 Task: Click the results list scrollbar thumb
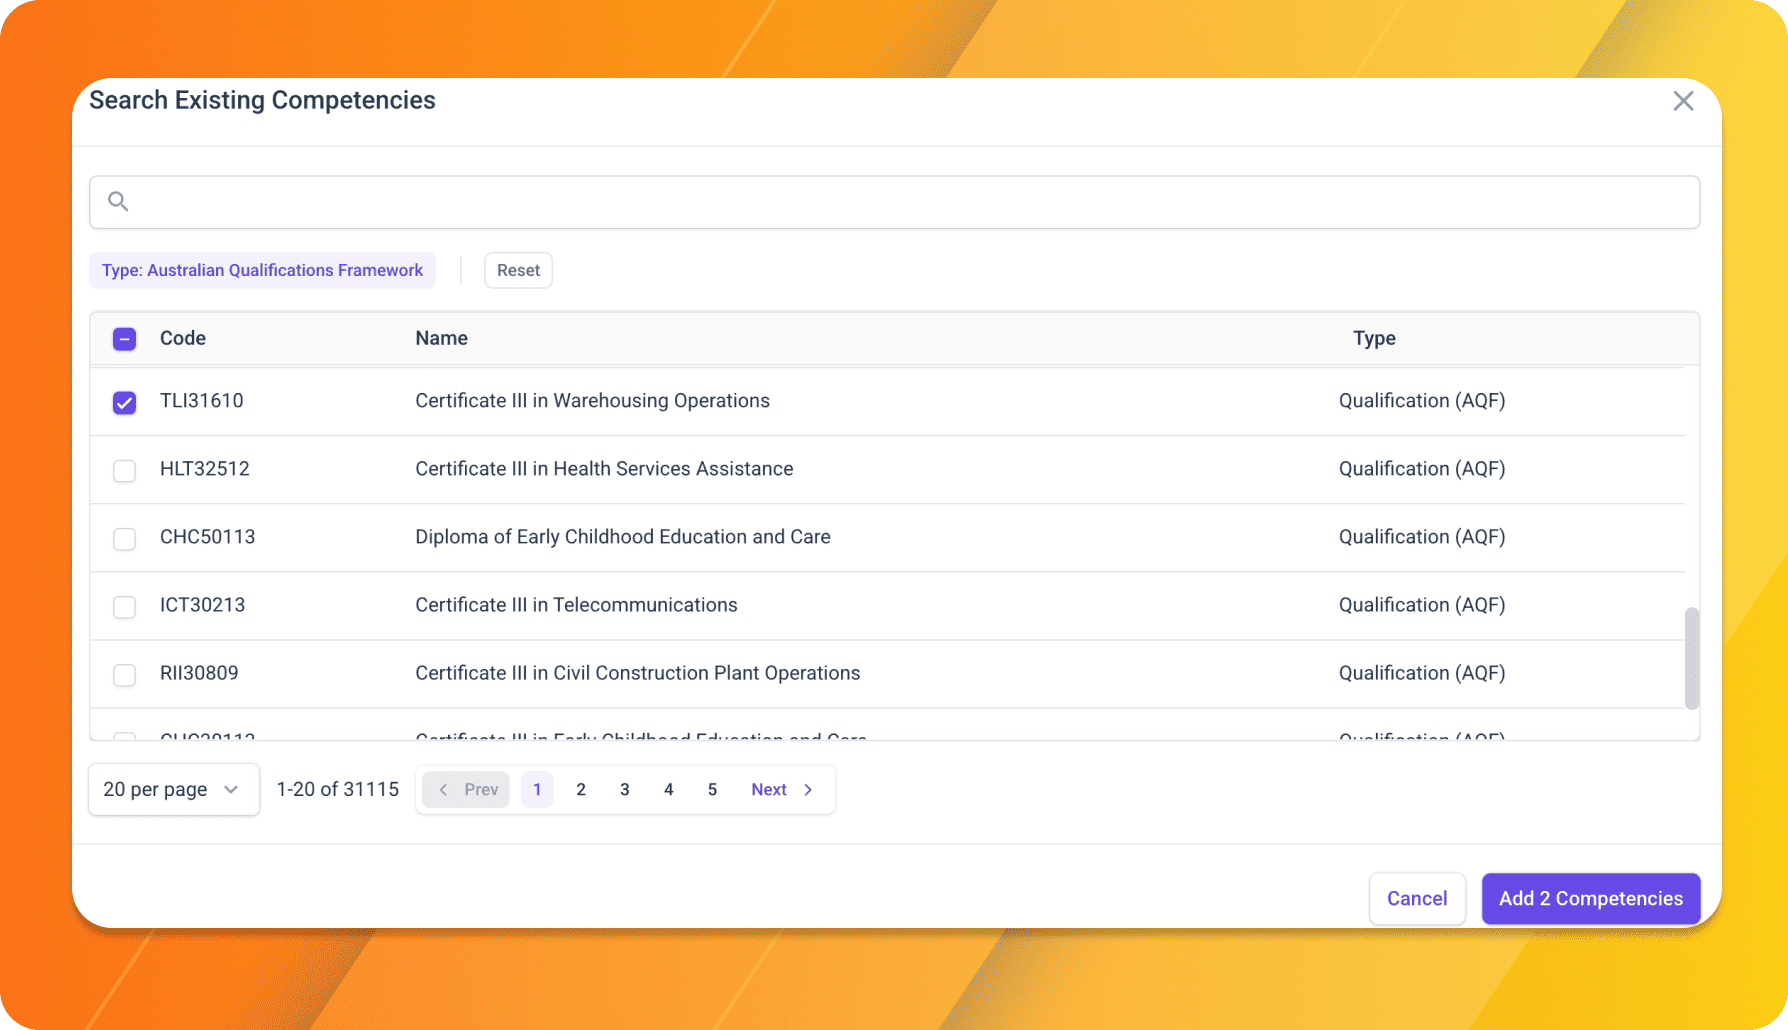tap(1692, 658)
